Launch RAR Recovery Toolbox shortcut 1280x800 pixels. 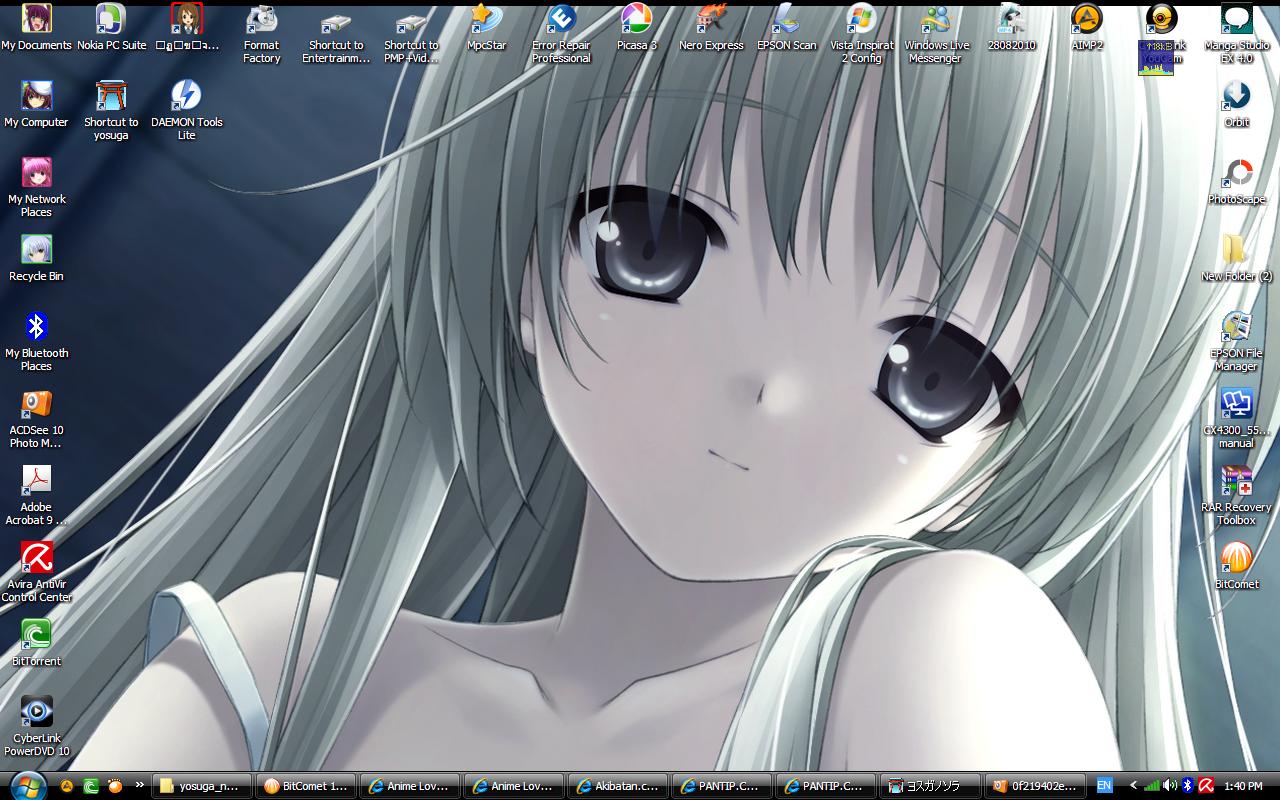tap(1237, 496)
